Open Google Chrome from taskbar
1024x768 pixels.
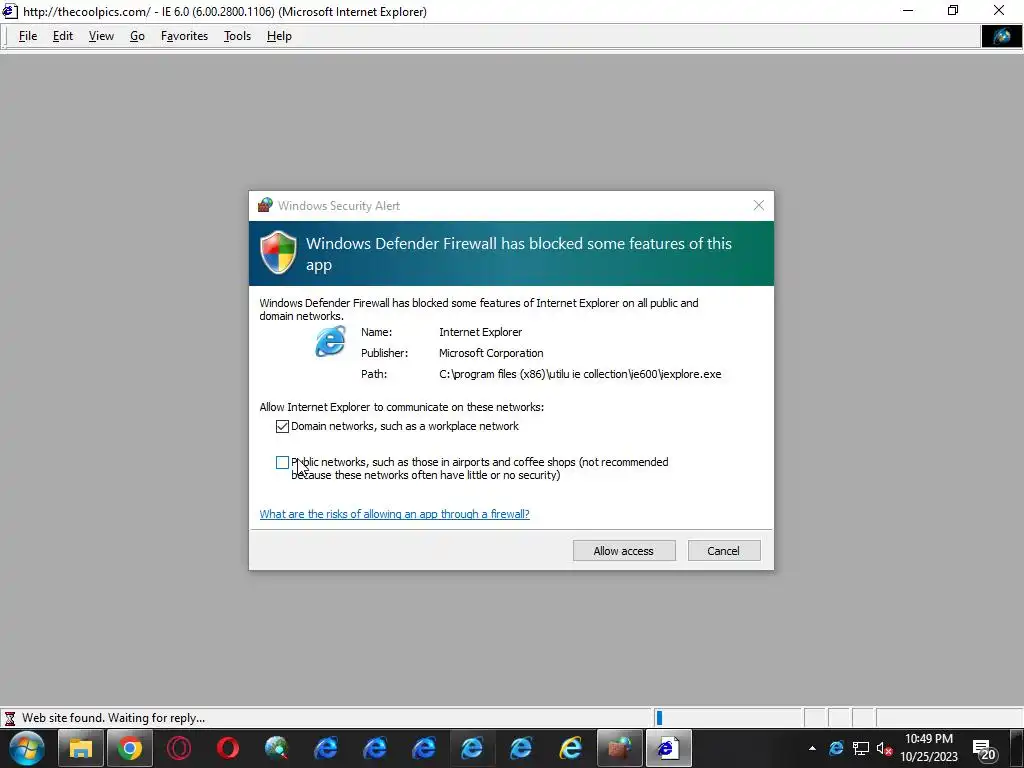point(129,748)
